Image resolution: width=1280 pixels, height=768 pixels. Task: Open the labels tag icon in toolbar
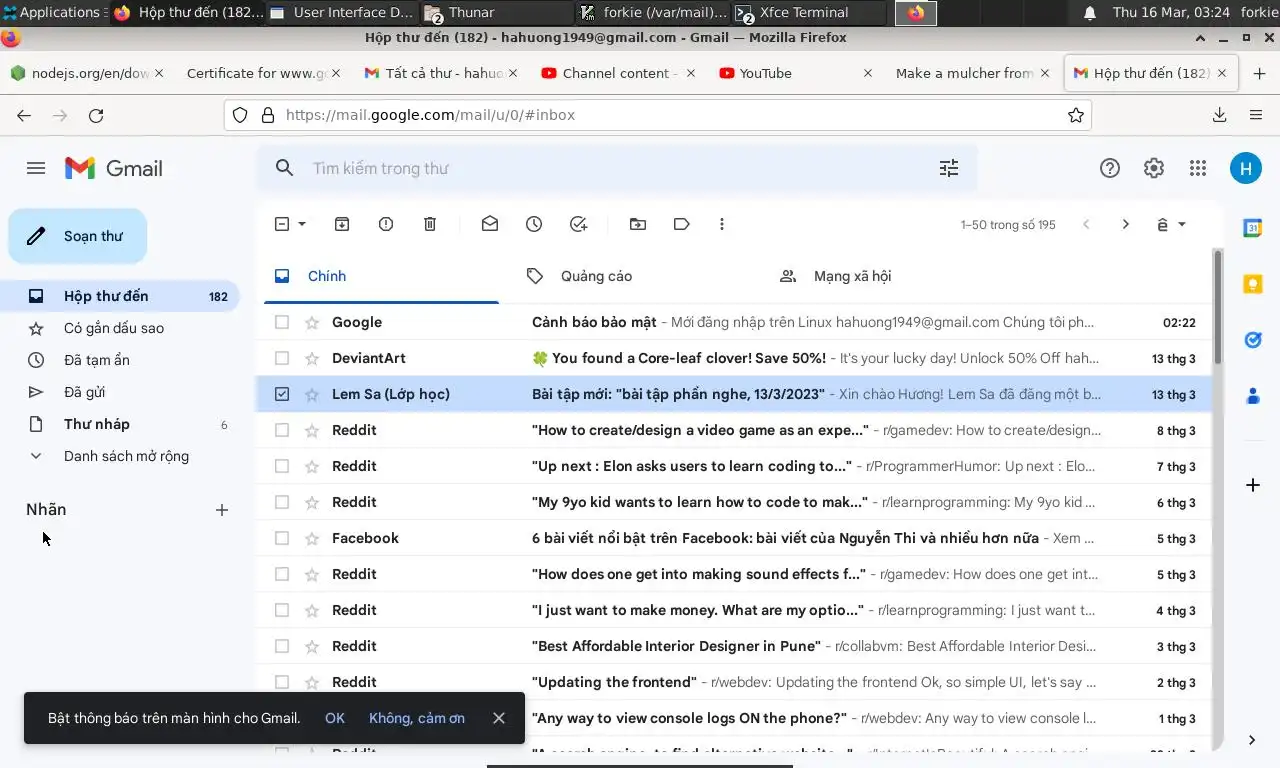pos(682,224)
